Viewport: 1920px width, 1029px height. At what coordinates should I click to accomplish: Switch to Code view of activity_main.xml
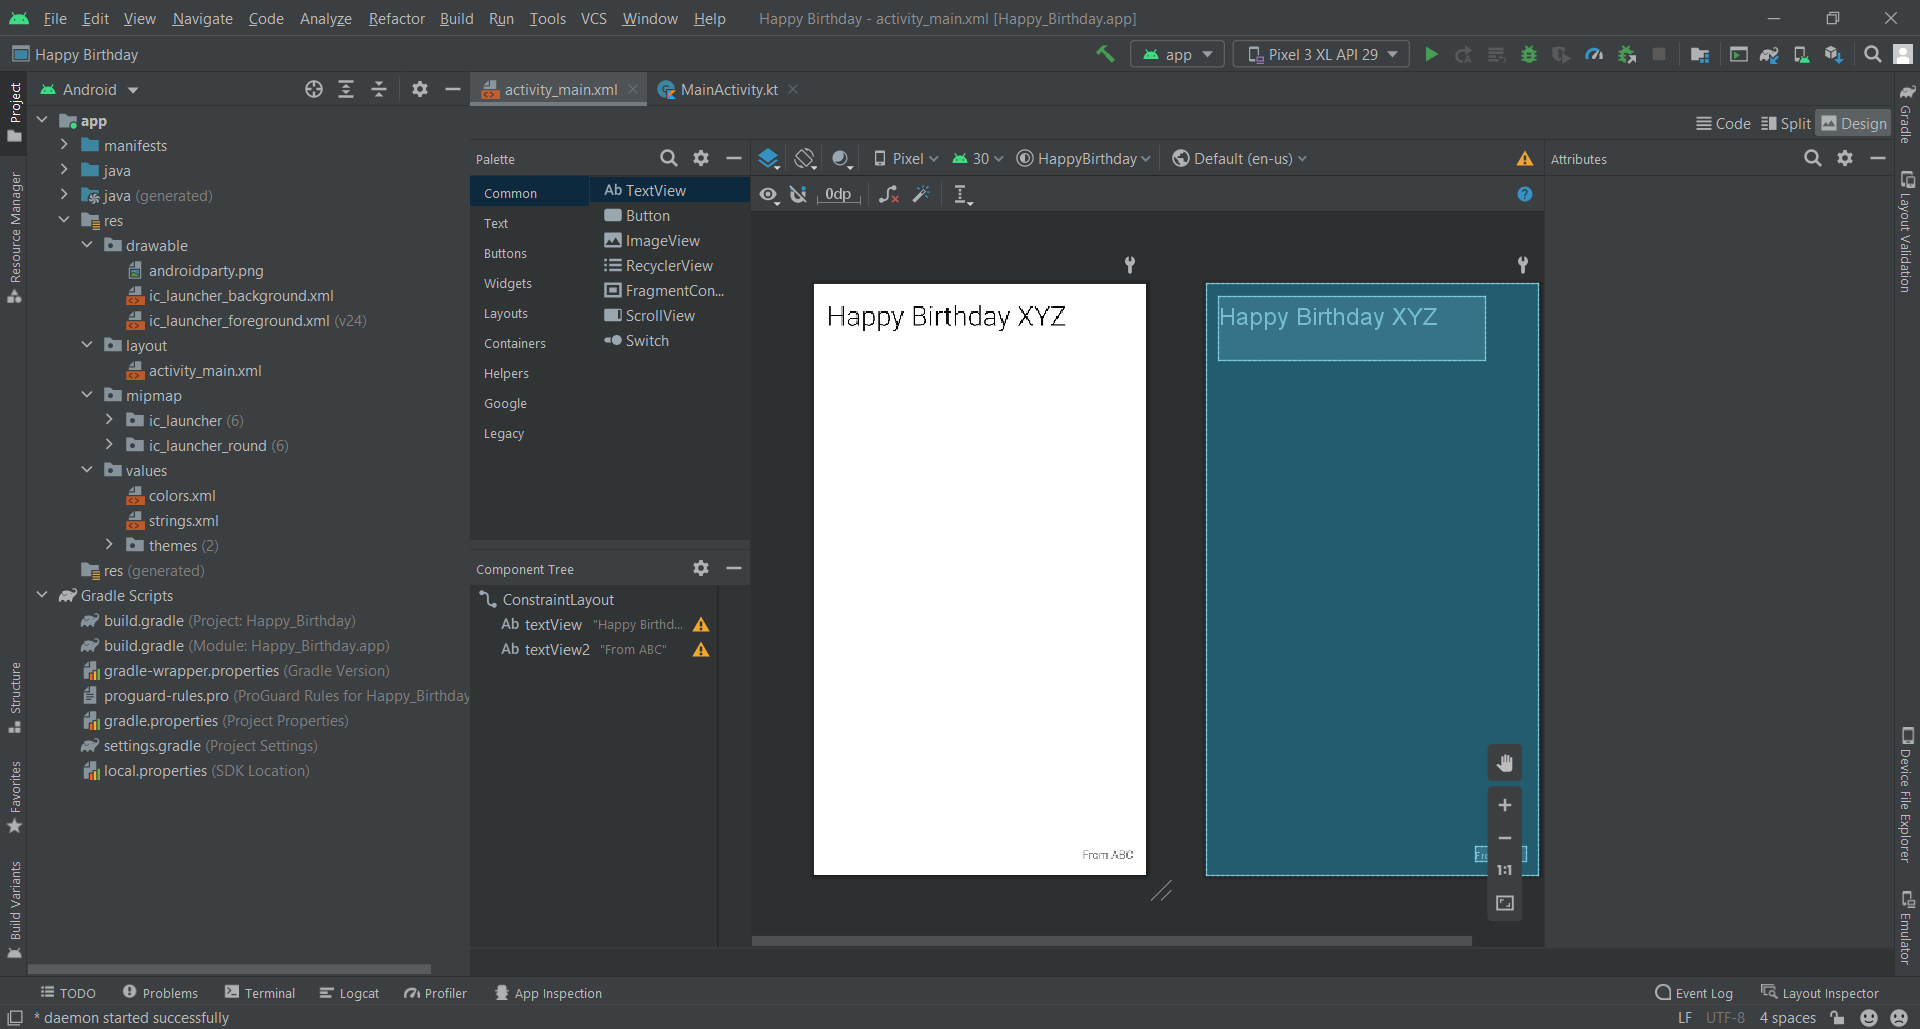coord(1723,122)
